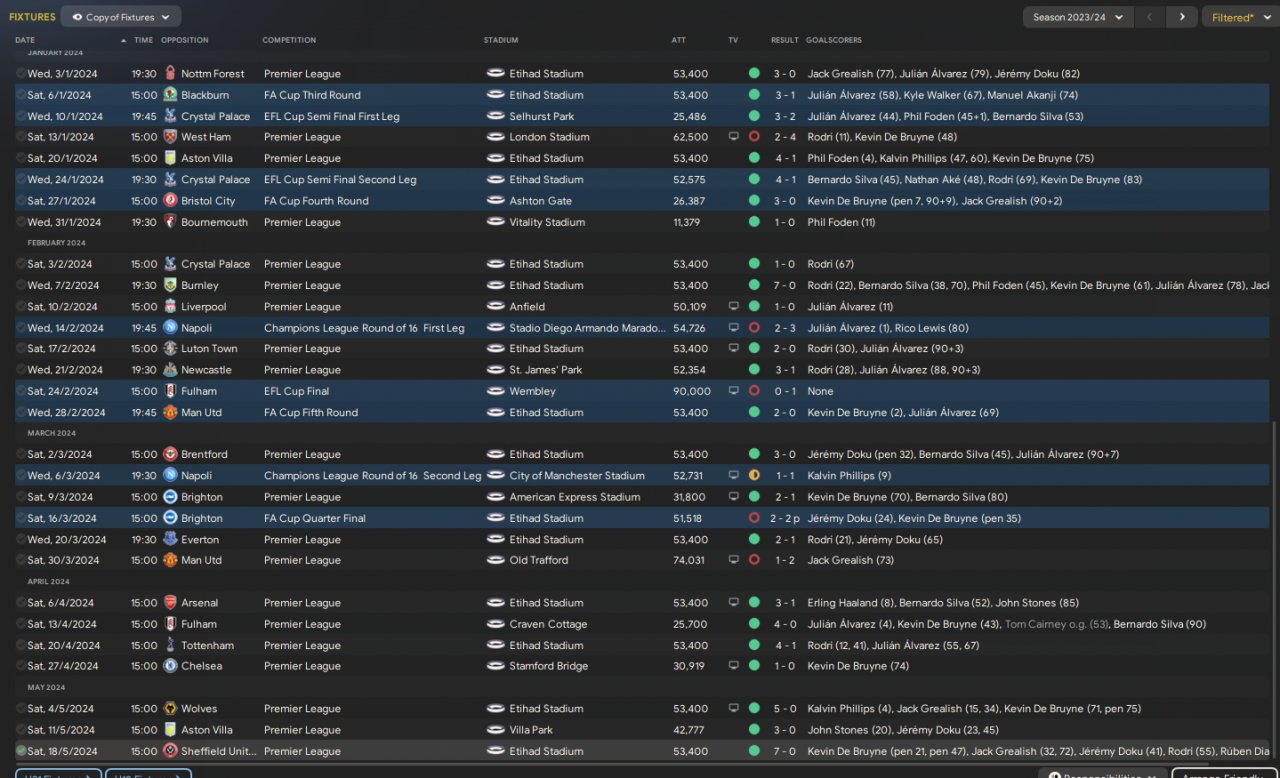Click the sort arrow on the Date column
Image resolution: width=1280 pixels, height=778 pixels.
pyautogui.click(x=123, y=40)
